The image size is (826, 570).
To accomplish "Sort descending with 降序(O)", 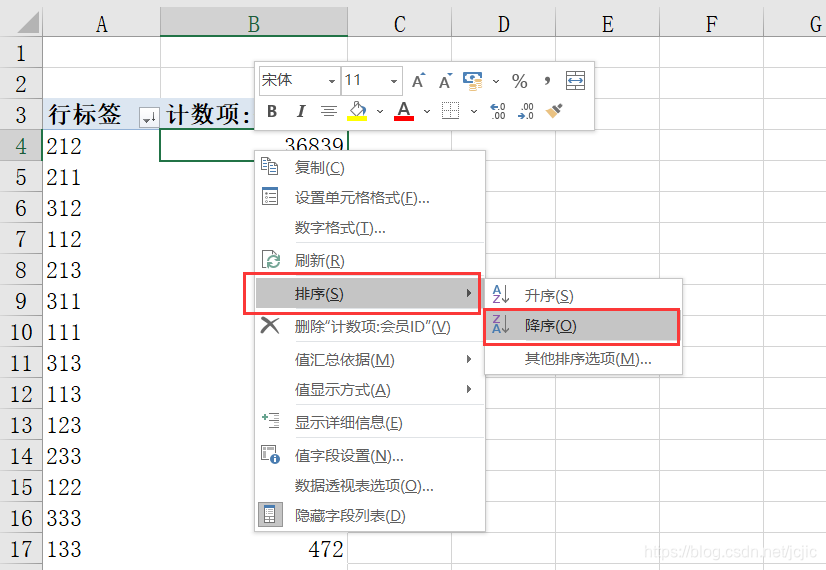I will click(x=582, y=326).
